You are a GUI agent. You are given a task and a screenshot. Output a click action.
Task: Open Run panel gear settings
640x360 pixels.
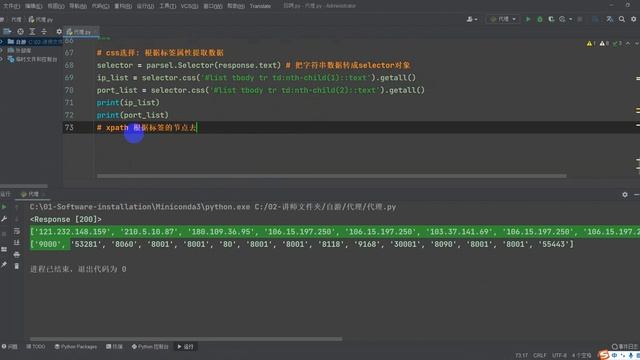625,195
